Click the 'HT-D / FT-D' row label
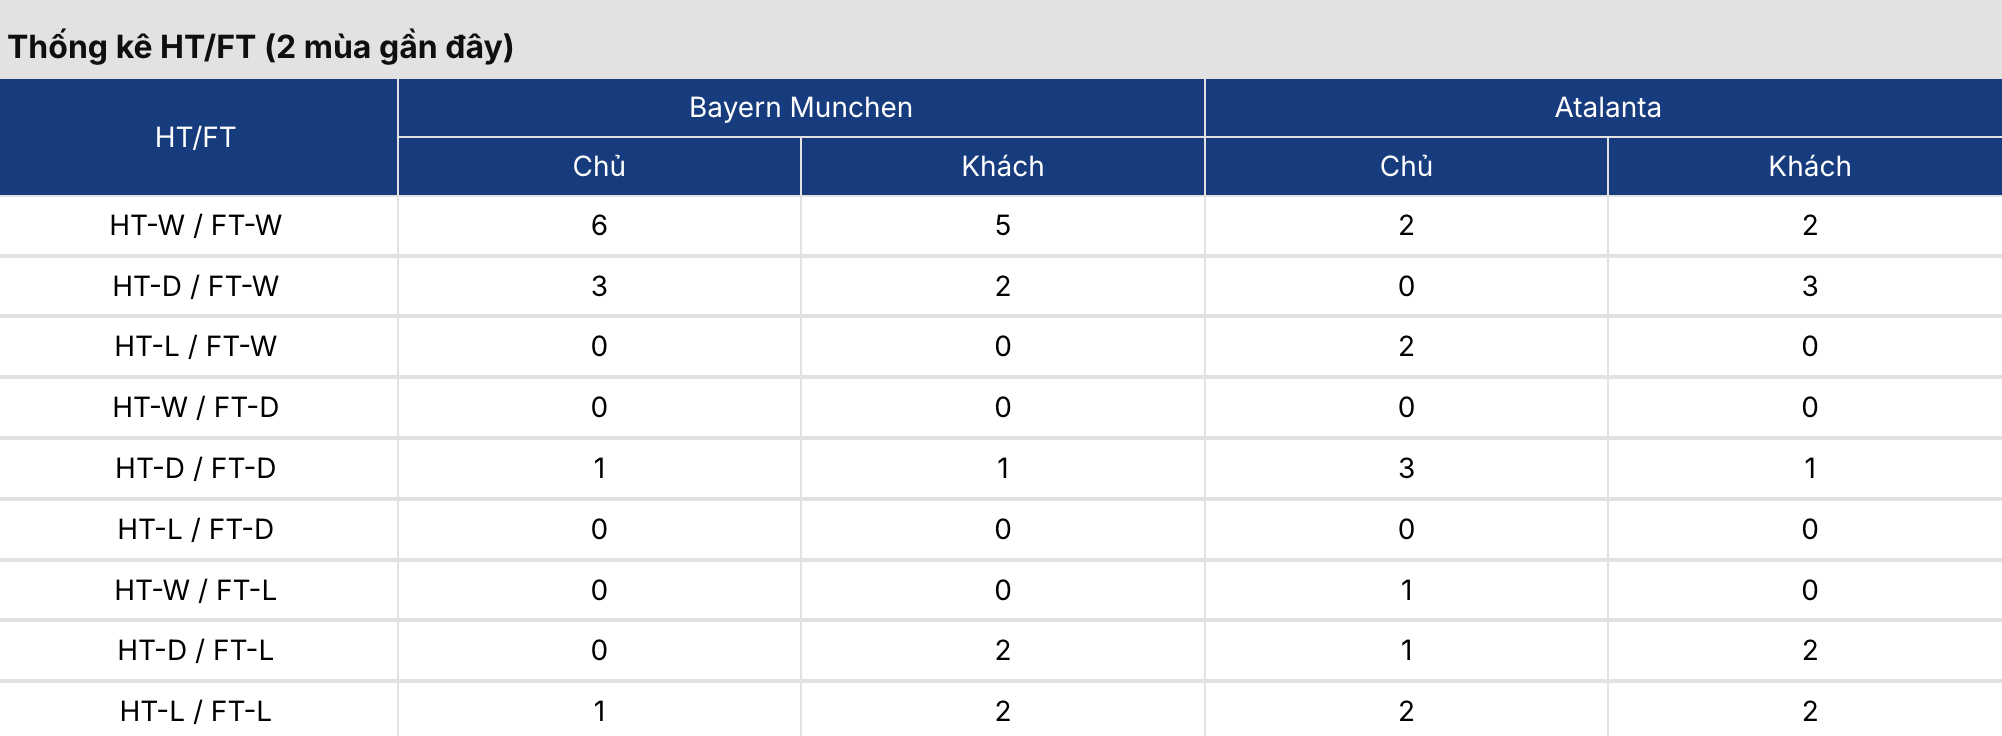The width and height of the screenshot is (2002, 736). point(196,468)
